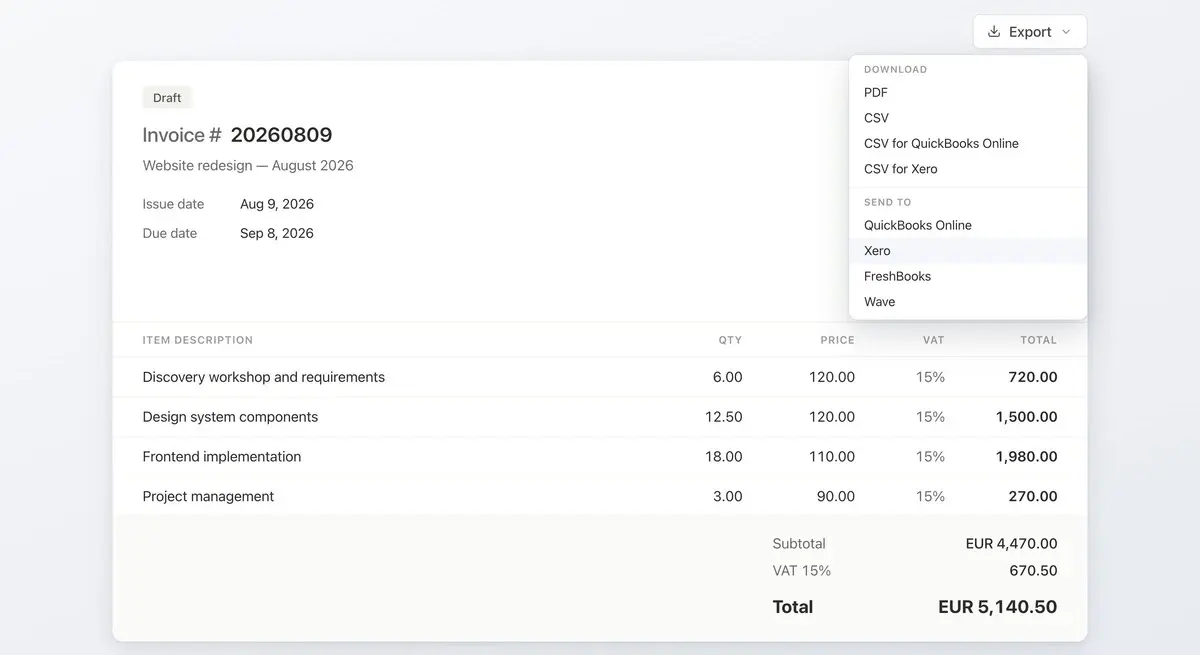Click line total 720.00

point(1033,377)
